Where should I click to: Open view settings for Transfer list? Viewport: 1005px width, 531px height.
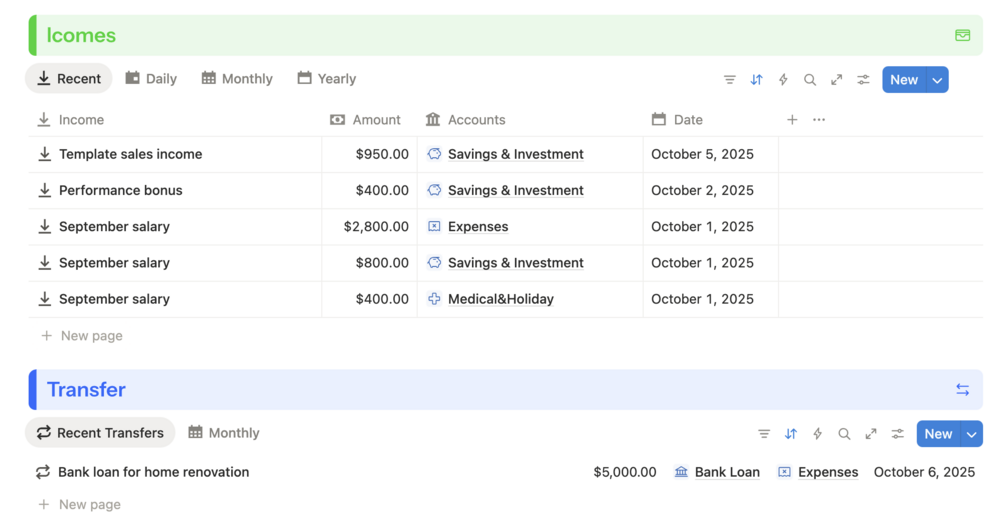point(898,434)
